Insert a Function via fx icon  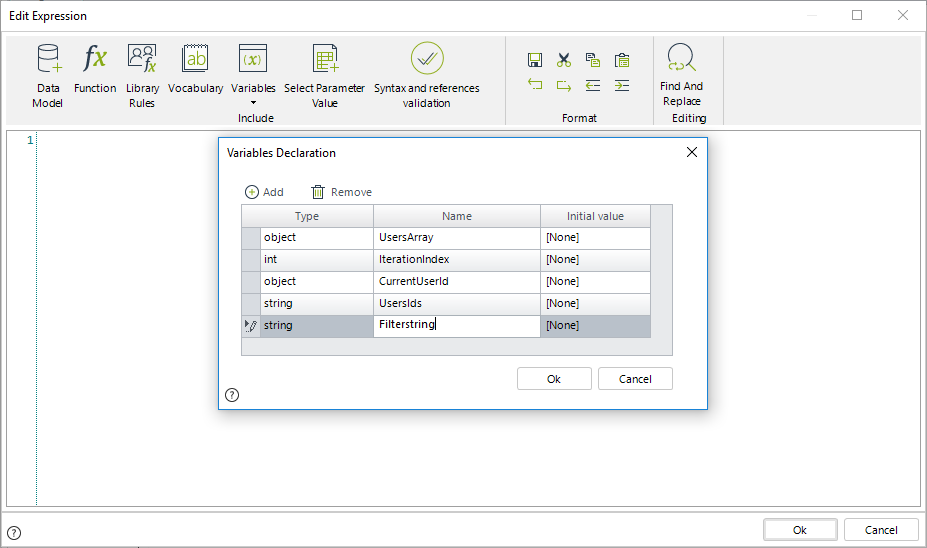point(95,69)
